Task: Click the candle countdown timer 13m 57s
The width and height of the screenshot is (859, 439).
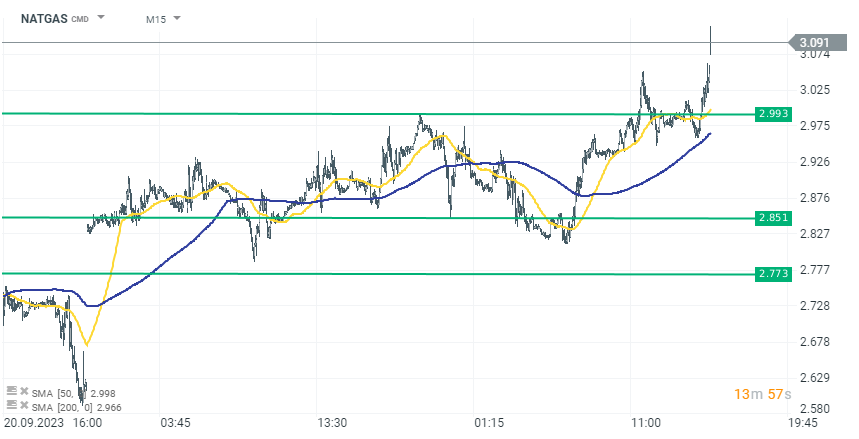Action: [x=763, y=394]
